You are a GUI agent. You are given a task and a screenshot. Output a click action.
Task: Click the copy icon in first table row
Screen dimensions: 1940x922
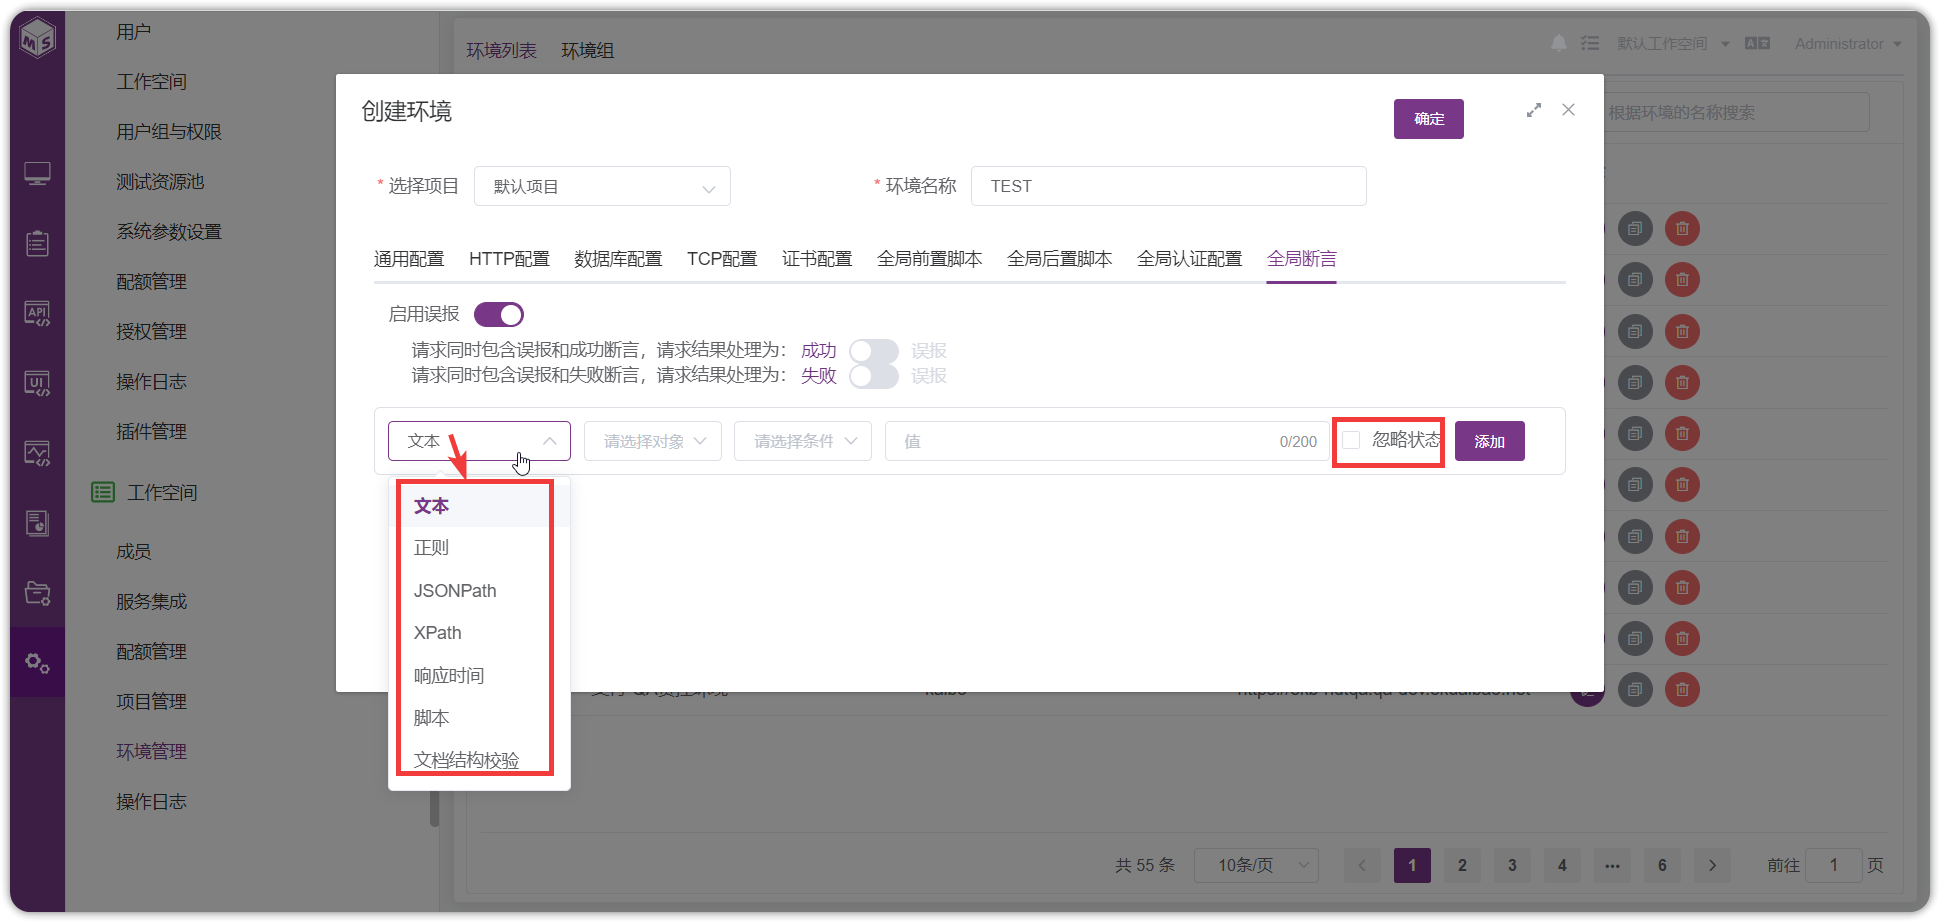tap(1635, 229)
